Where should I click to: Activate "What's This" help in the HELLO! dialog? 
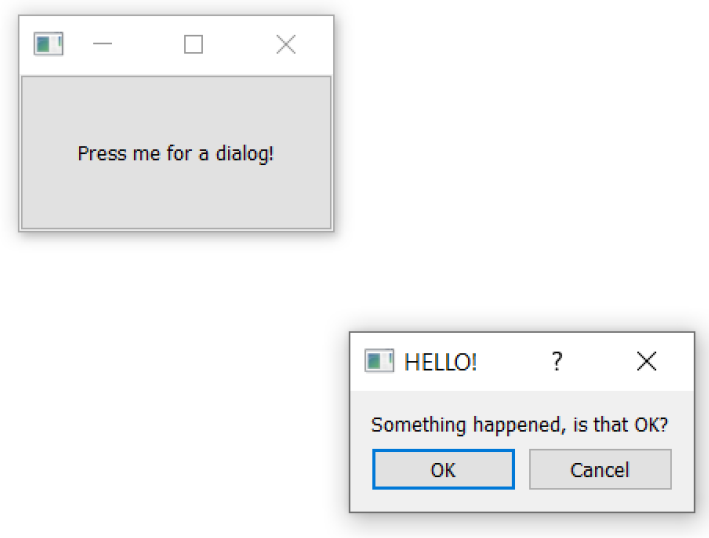pyautogui.click(x=557, y=361)
